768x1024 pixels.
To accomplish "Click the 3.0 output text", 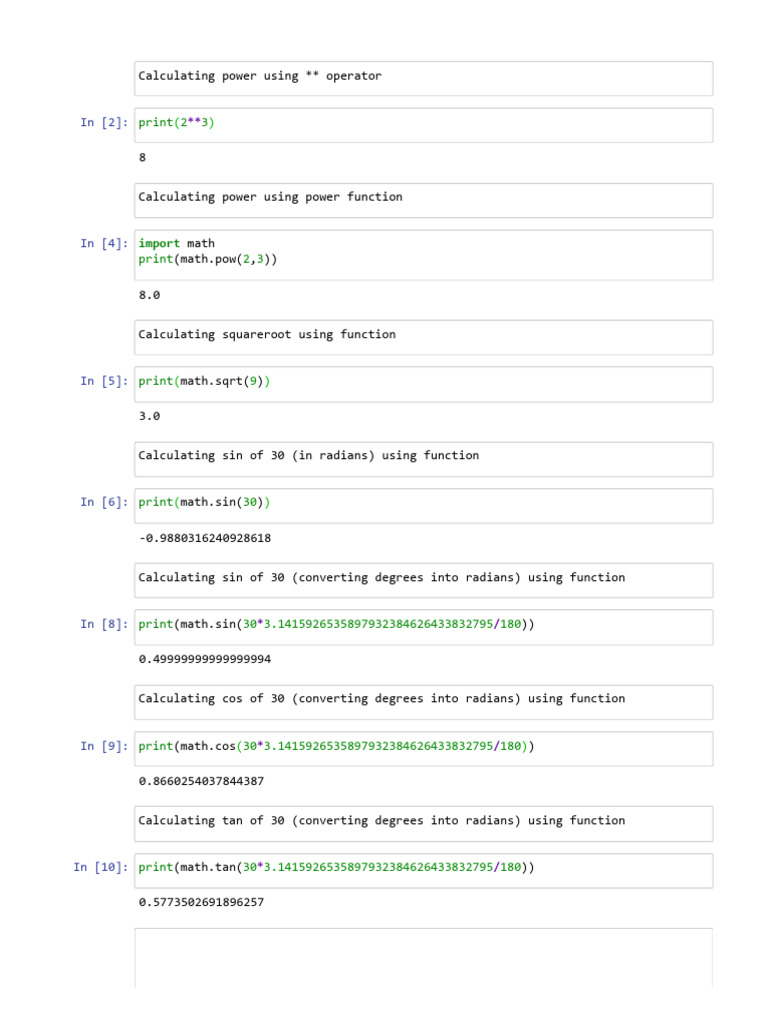I will point(149,416).
